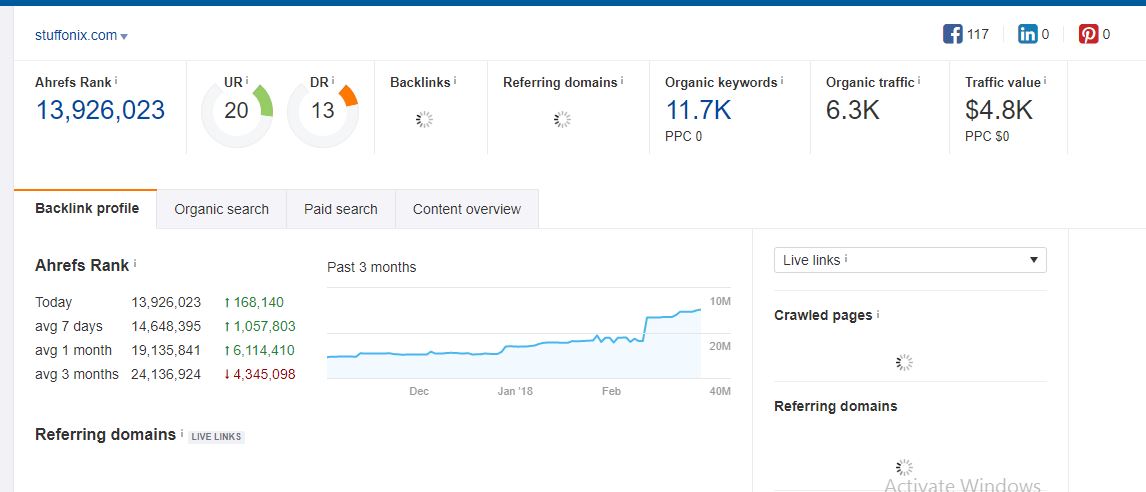
Task: Click the info icon beside Organic traffic
Action: click(x=919, y=80)
